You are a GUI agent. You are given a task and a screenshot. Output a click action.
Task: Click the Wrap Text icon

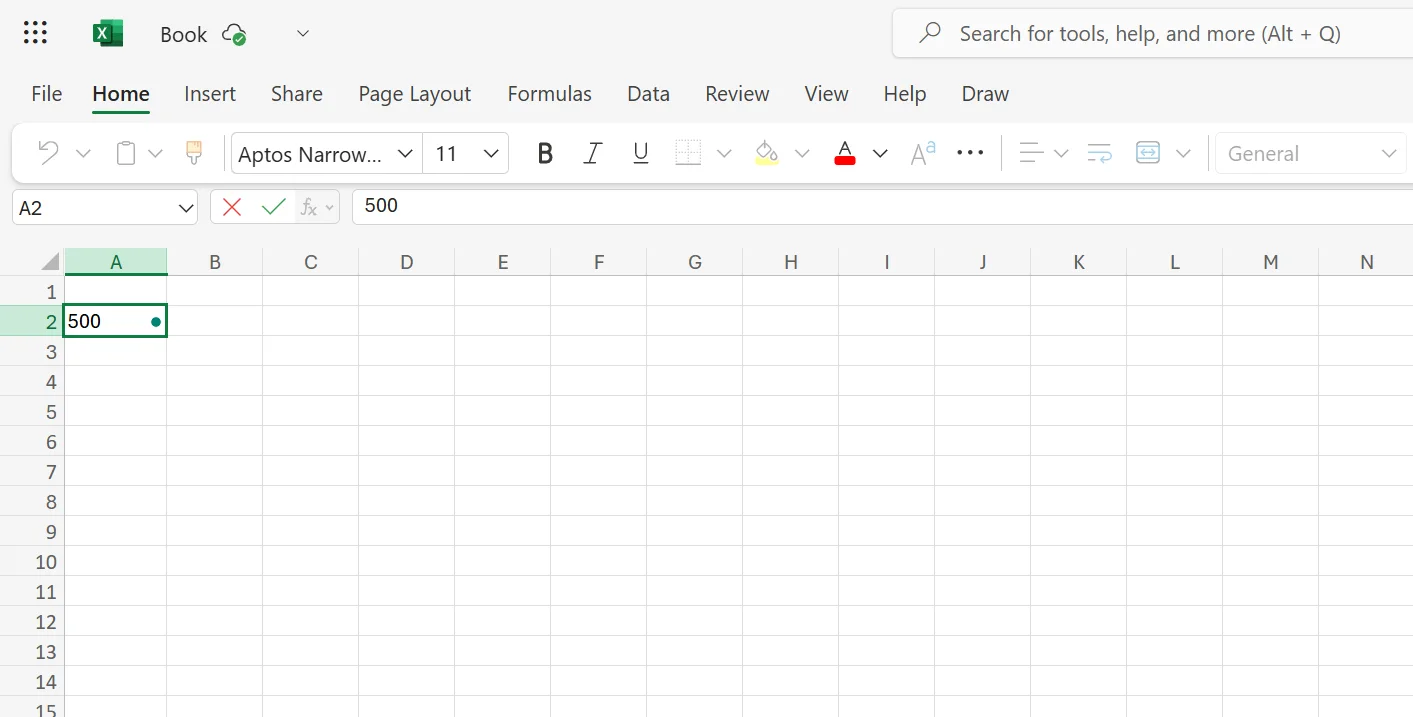click(1099, 153)
